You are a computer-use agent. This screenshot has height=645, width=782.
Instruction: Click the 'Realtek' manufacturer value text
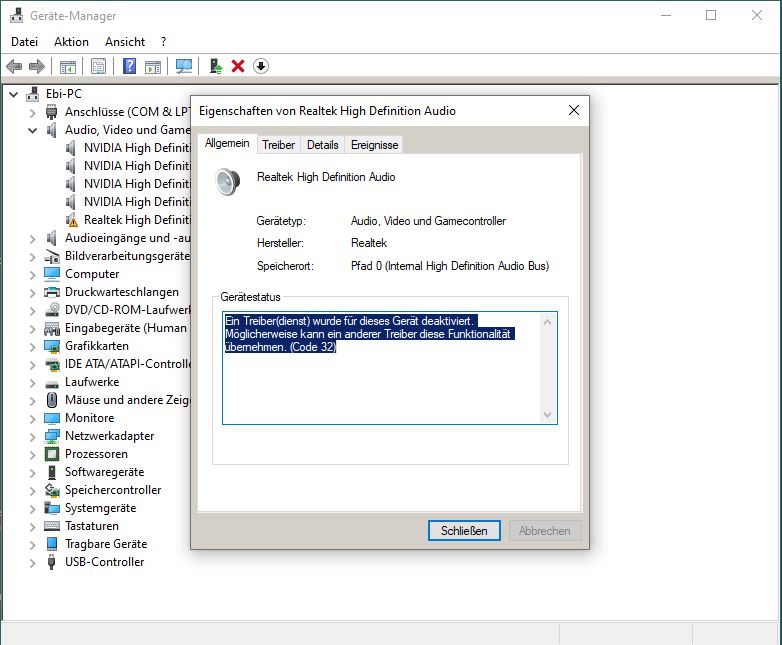pos(369,243)
